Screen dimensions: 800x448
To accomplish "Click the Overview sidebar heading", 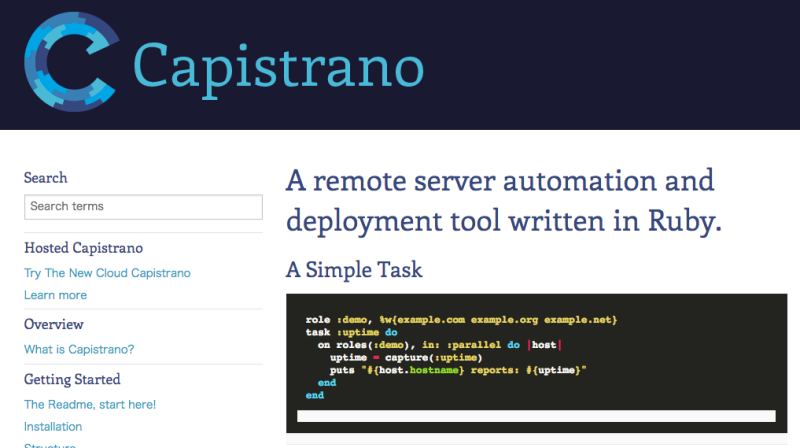I will pos(54,325).
